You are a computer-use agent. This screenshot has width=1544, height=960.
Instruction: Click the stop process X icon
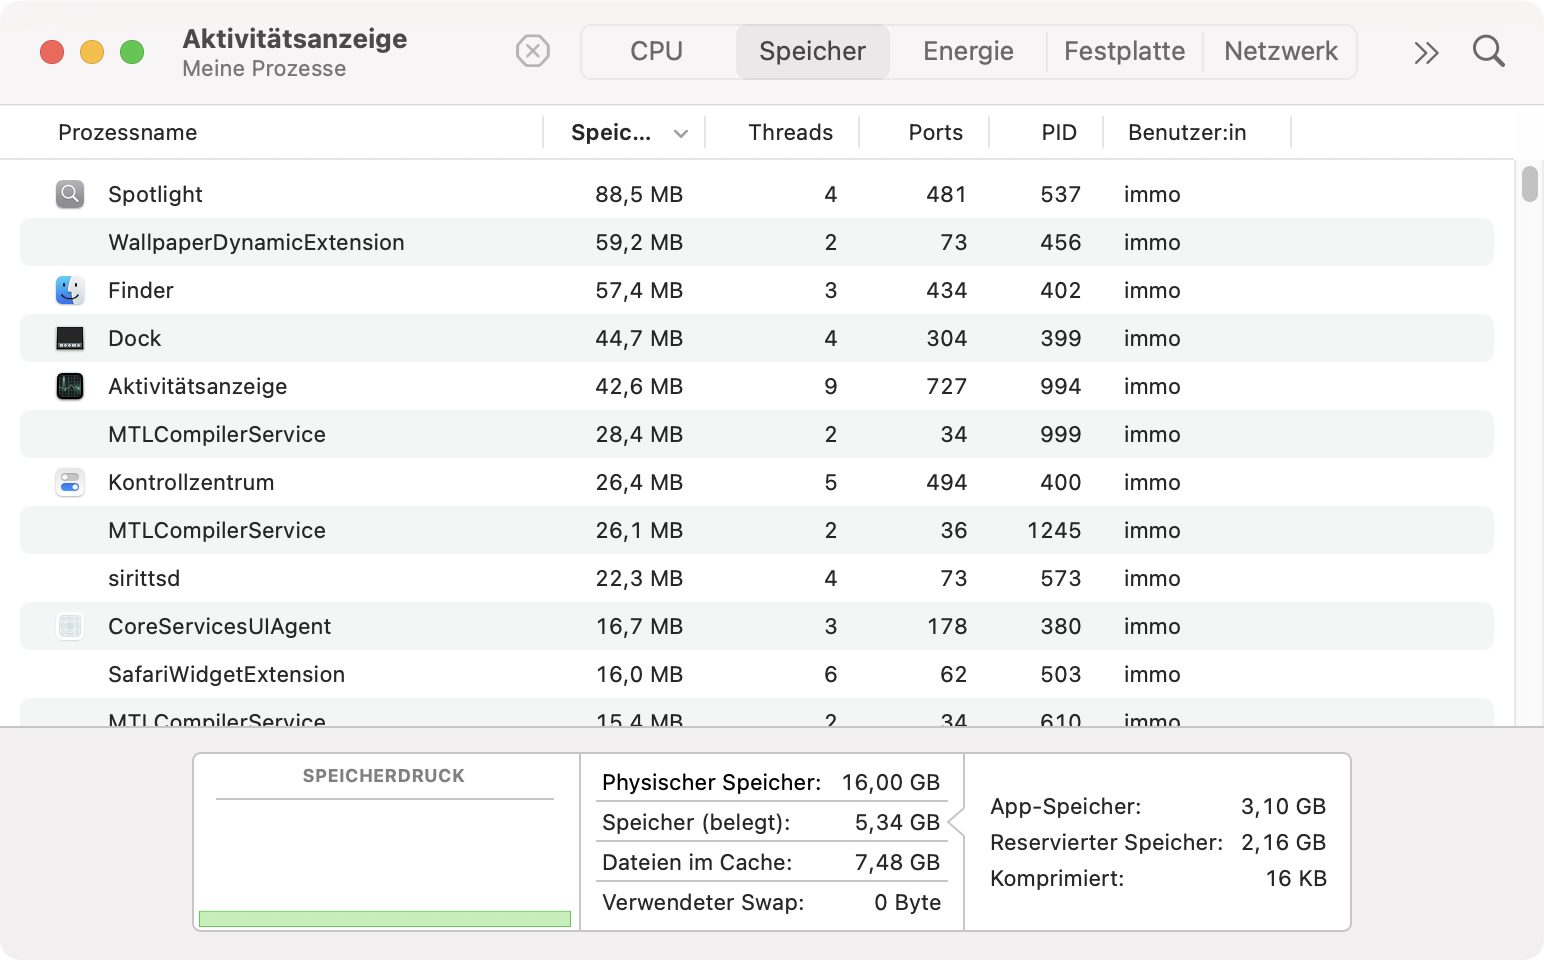click(x=532, y=51)
